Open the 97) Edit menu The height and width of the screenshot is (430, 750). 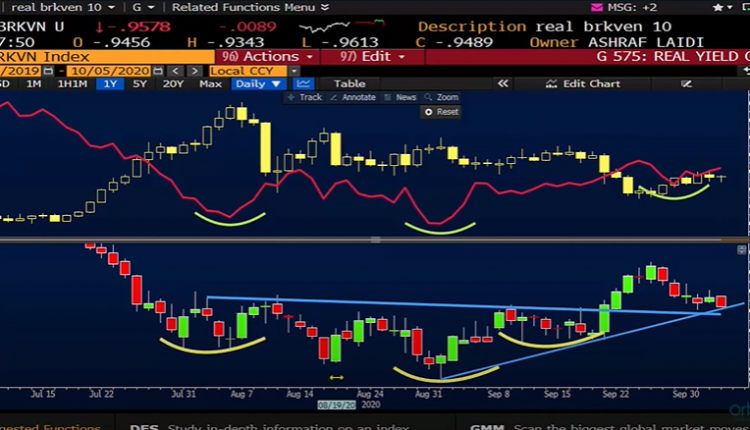tap(373, 56)
